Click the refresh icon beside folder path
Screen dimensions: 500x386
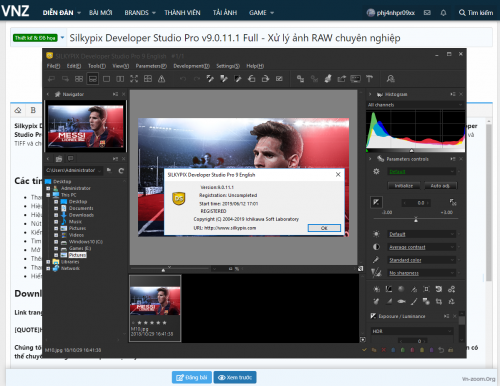pos(121,171)
